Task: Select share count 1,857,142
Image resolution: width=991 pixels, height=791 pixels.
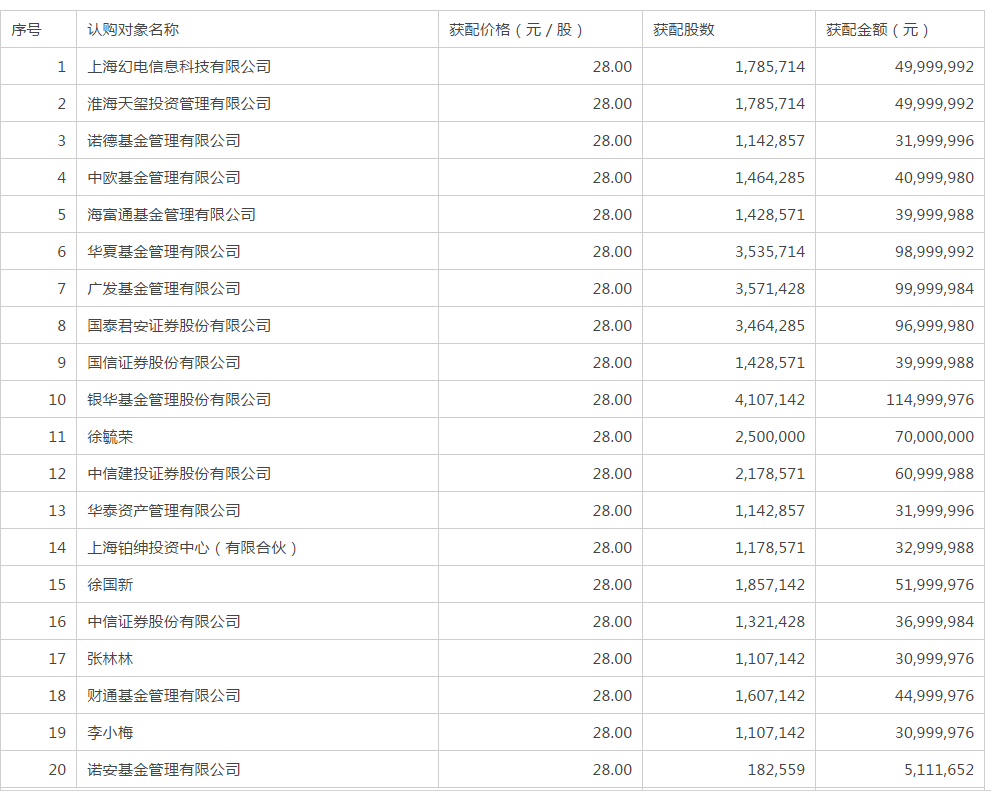Action: (x=770, y=584)
